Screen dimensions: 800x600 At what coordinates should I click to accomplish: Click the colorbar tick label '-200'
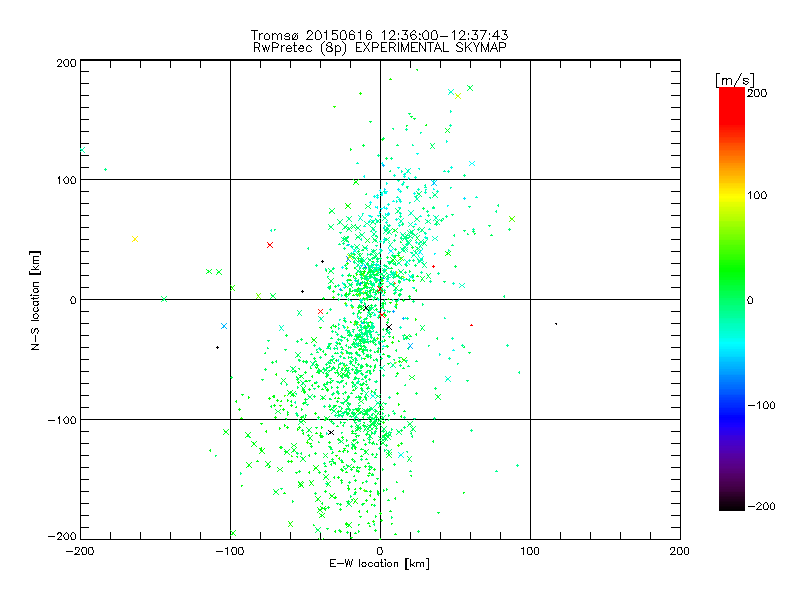[x=761, y=506]
